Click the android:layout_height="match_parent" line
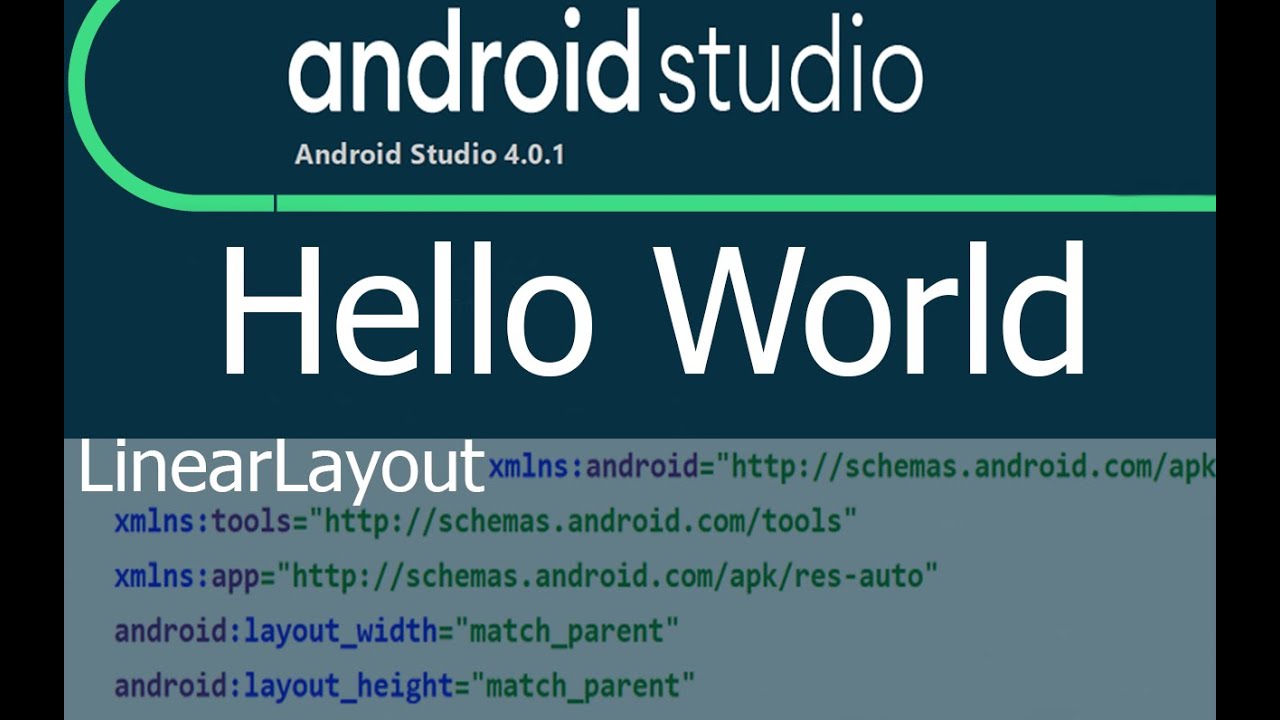 point(404,687)
